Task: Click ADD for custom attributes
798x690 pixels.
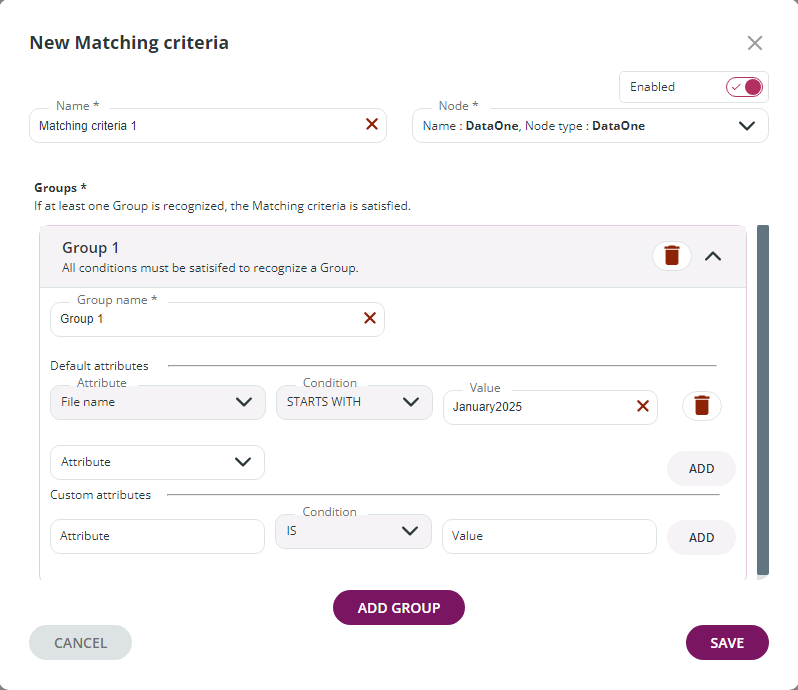Action: [701, 537]
